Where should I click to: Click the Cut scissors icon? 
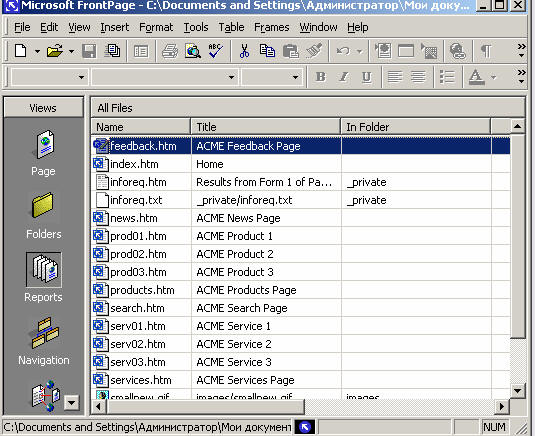tap(244, 52)
